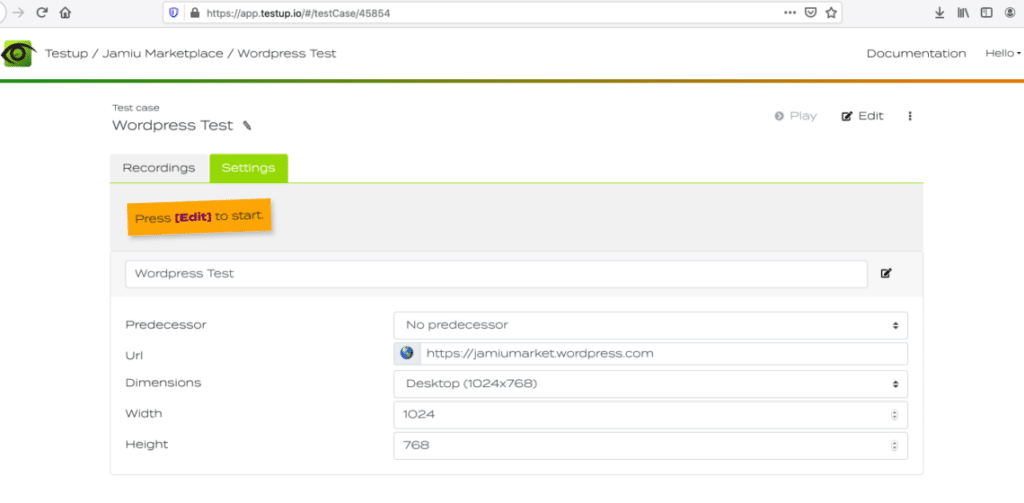The image size is (1024, 503).
Task: Adjust the Height spinner arrows
Action: (895, 446)
